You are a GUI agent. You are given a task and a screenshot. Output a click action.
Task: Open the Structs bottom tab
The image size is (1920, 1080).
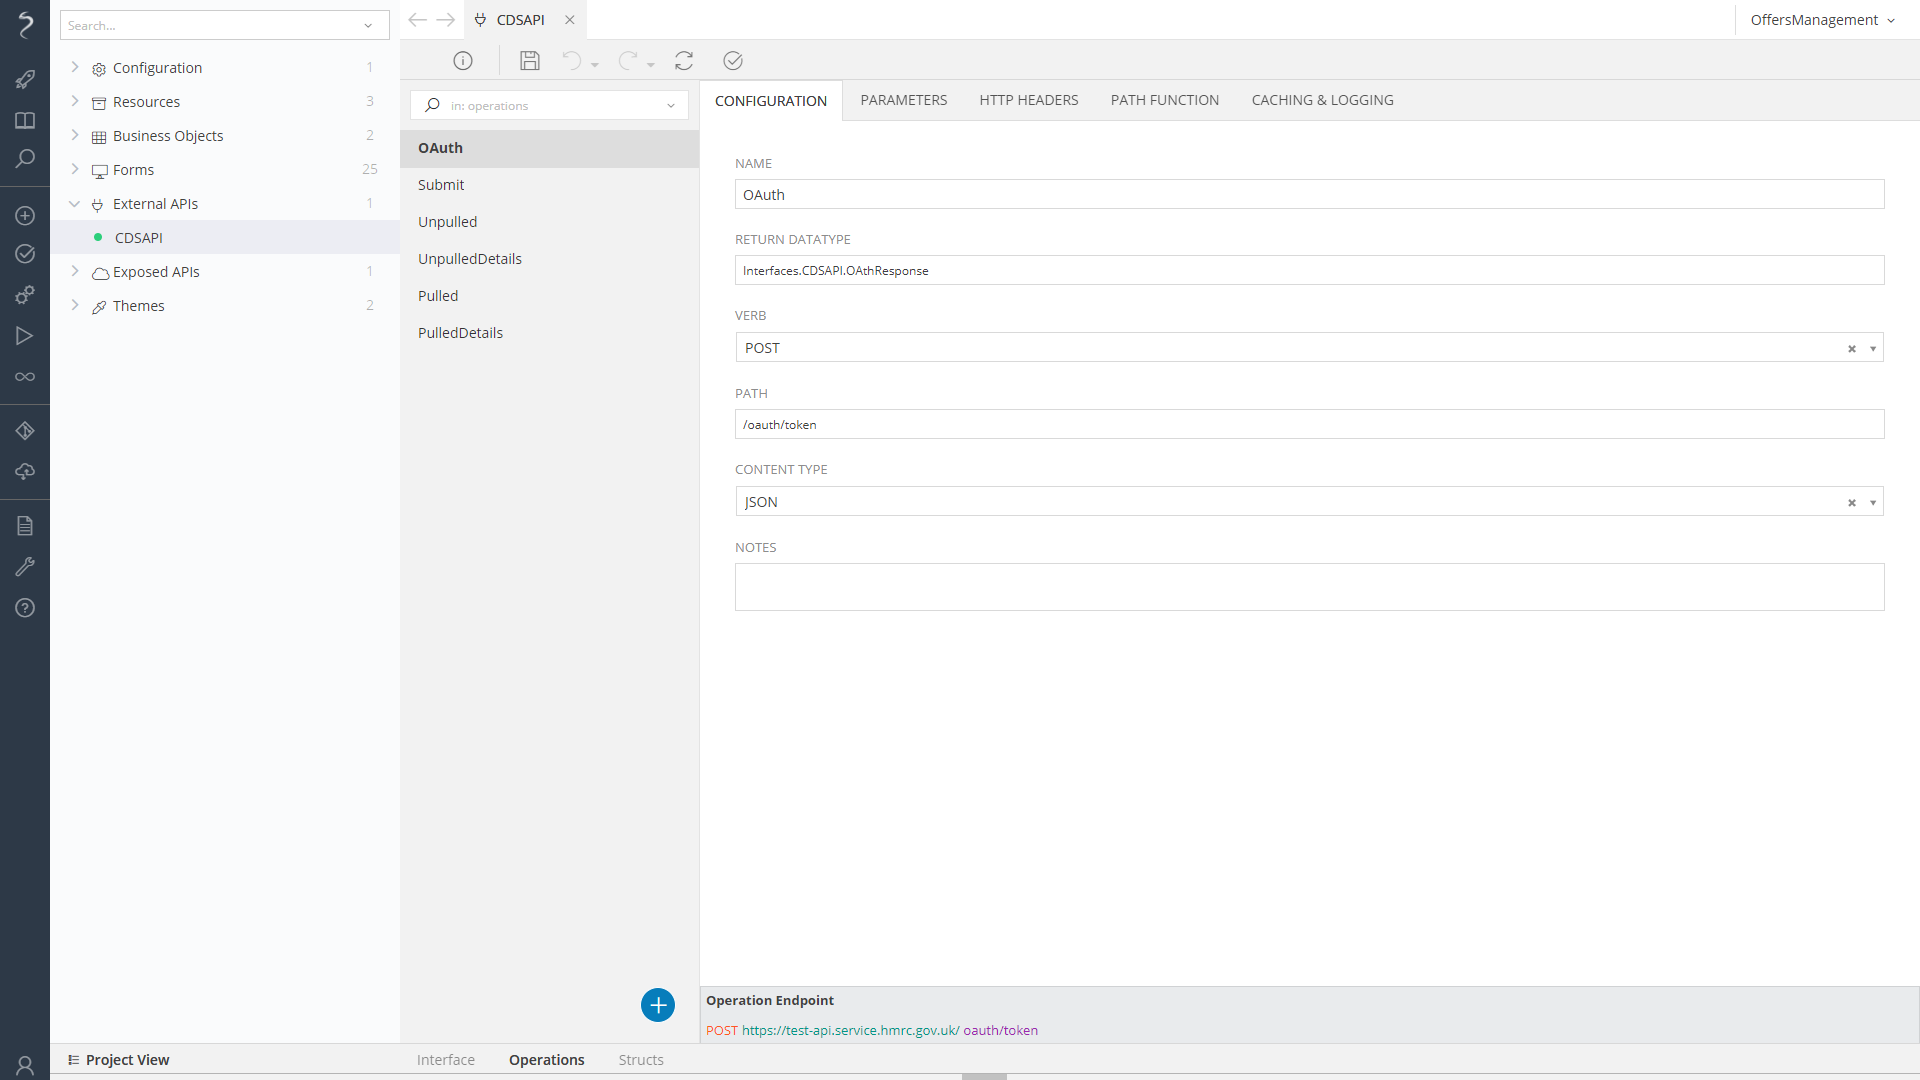[x=641, y=1060]
